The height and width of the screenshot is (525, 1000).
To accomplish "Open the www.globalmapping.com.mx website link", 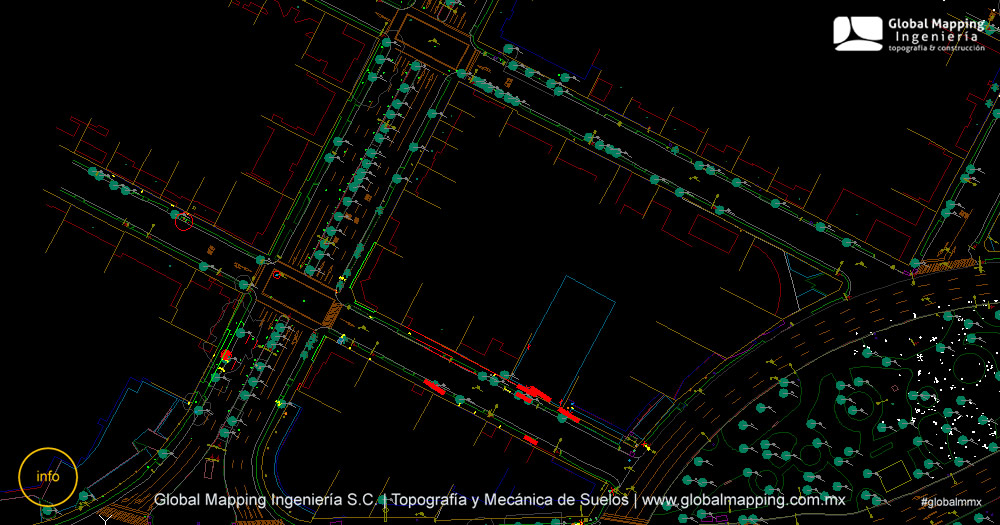I will tap(744, 499).
